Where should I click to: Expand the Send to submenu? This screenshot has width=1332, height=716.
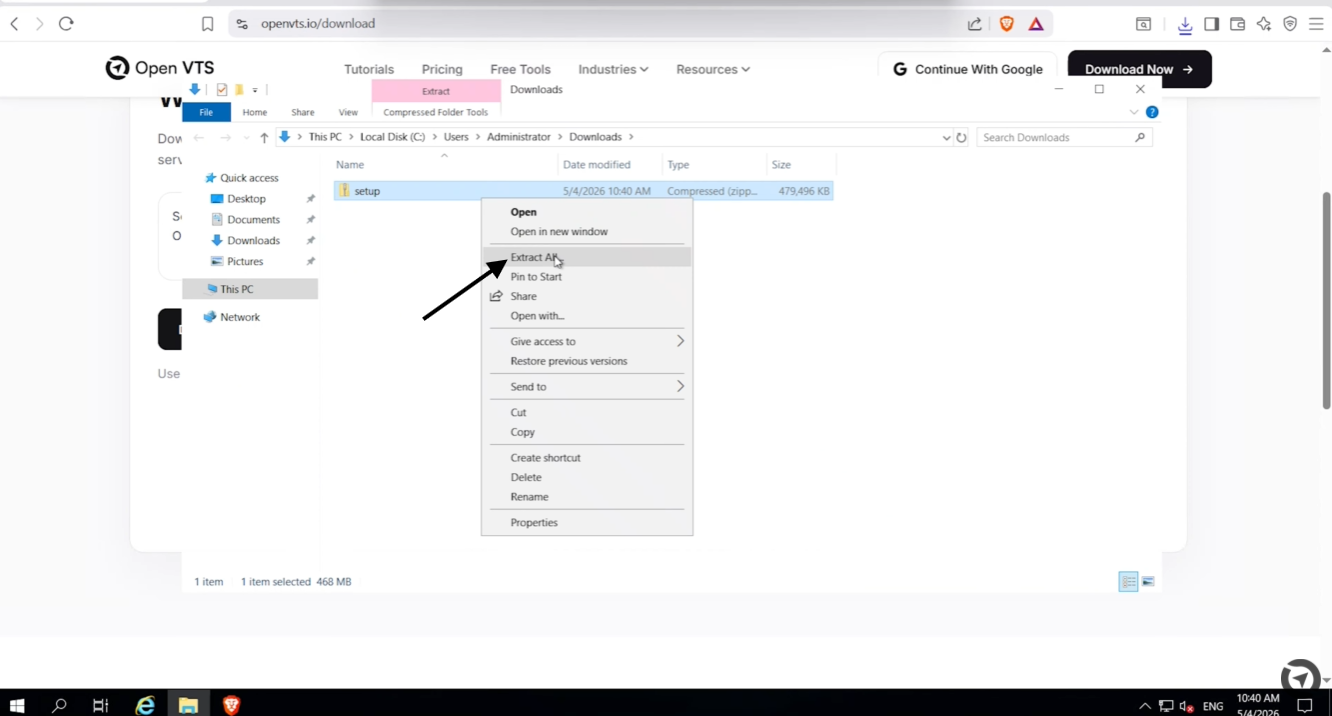[587, 387]
